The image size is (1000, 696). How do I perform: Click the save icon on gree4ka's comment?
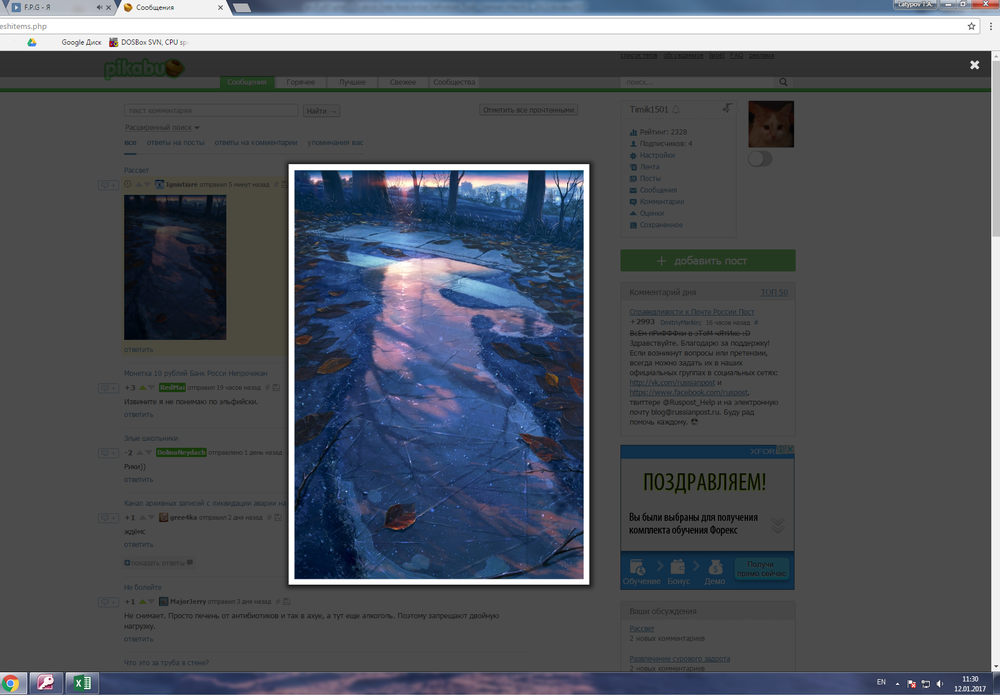tap(278, 517)
